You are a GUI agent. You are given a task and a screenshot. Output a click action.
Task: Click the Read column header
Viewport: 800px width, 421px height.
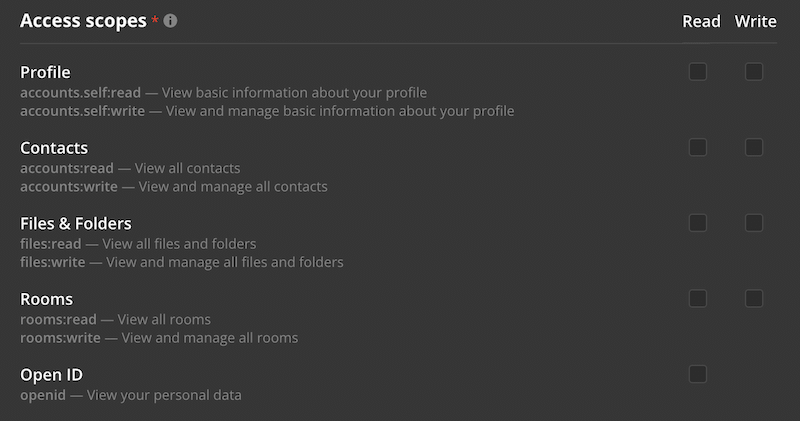(x=701, y=21)
